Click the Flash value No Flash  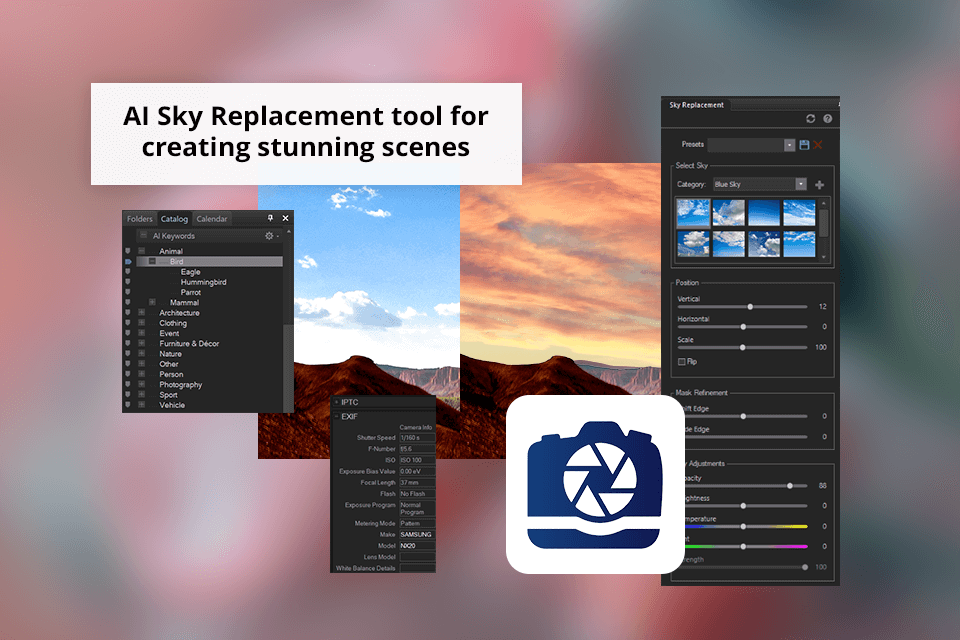(417, 494)
